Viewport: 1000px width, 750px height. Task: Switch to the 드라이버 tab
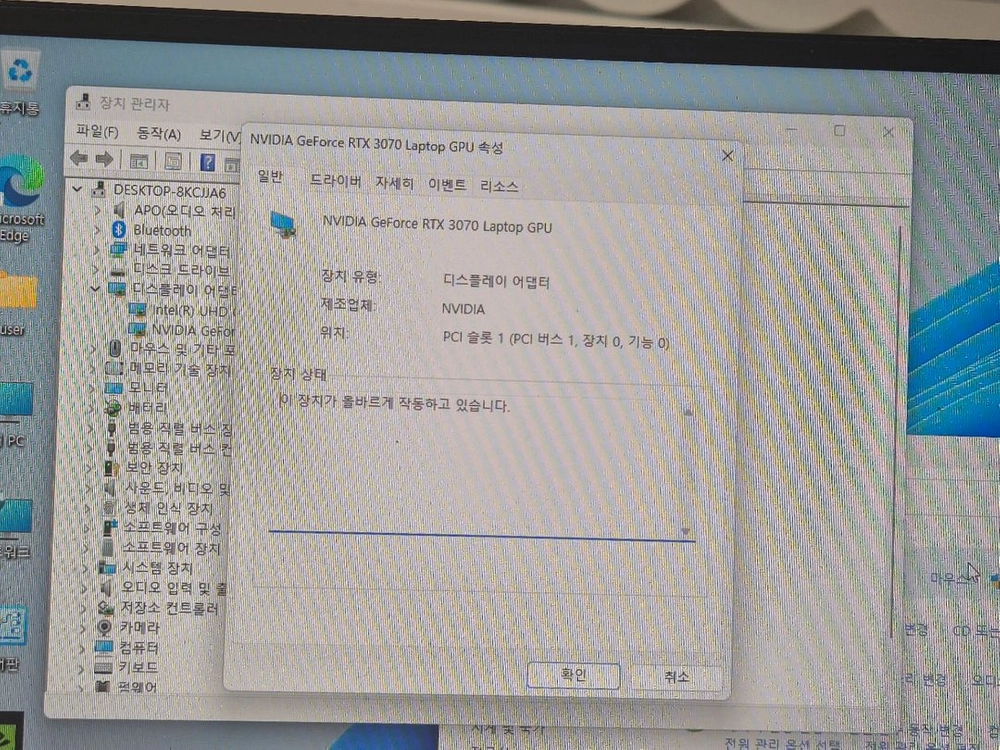(x=335, y=180)
